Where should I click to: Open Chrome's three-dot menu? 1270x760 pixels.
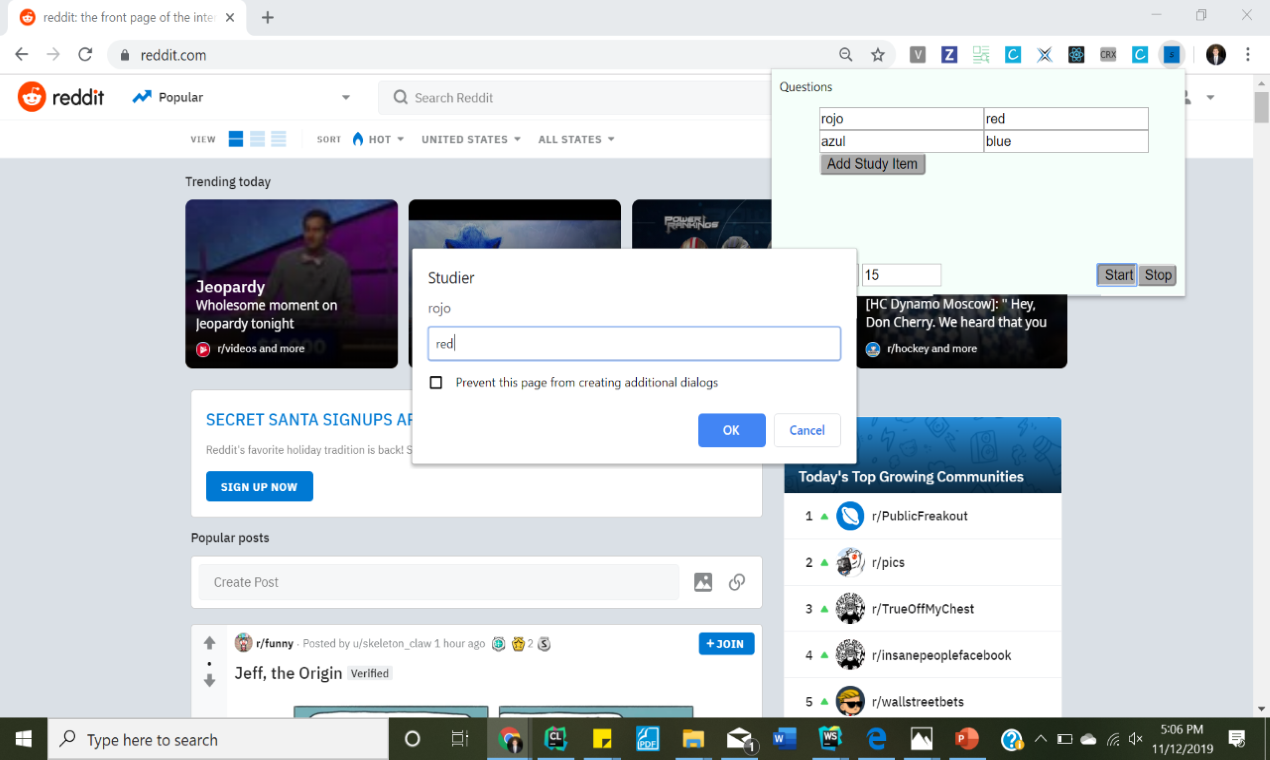tap(1248, 55)
